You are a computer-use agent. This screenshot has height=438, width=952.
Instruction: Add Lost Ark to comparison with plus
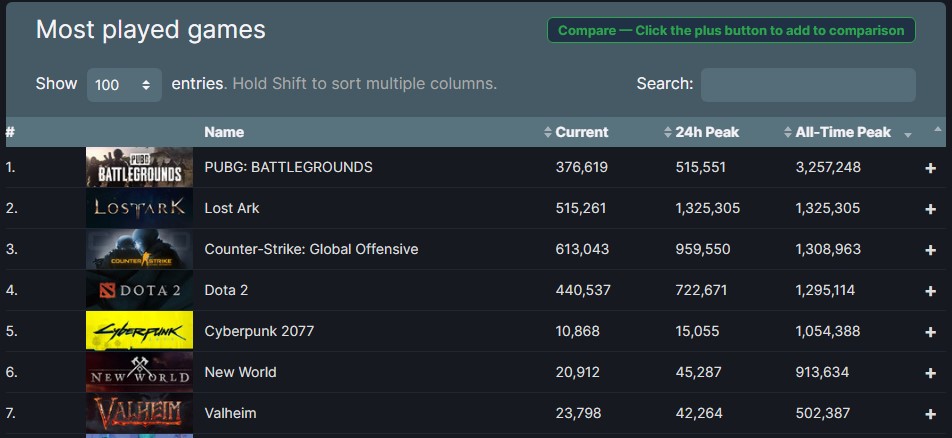930,209
